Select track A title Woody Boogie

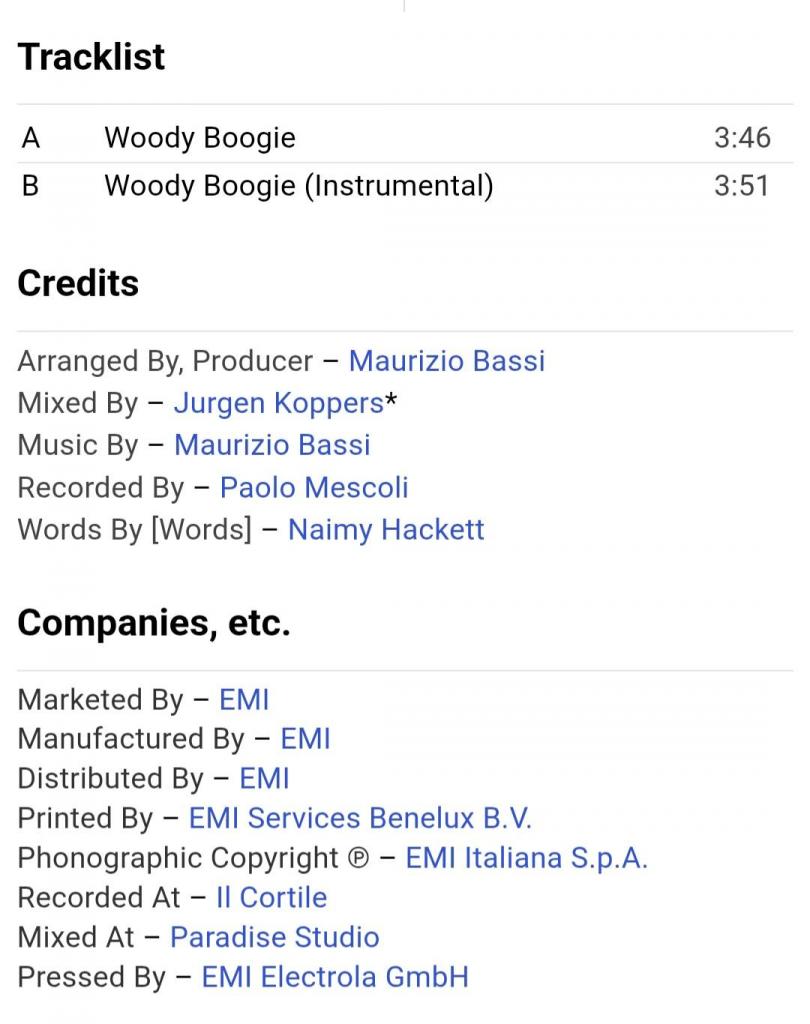point(200,137)
